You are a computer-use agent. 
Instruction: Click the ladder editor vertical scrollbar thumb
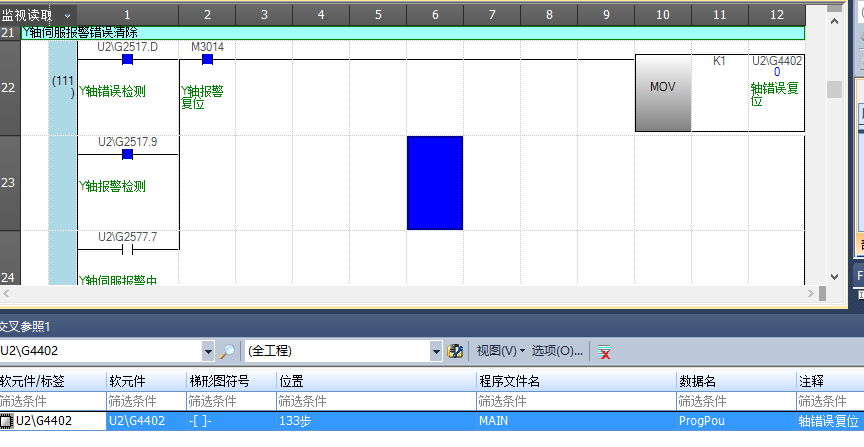point(833,89)
